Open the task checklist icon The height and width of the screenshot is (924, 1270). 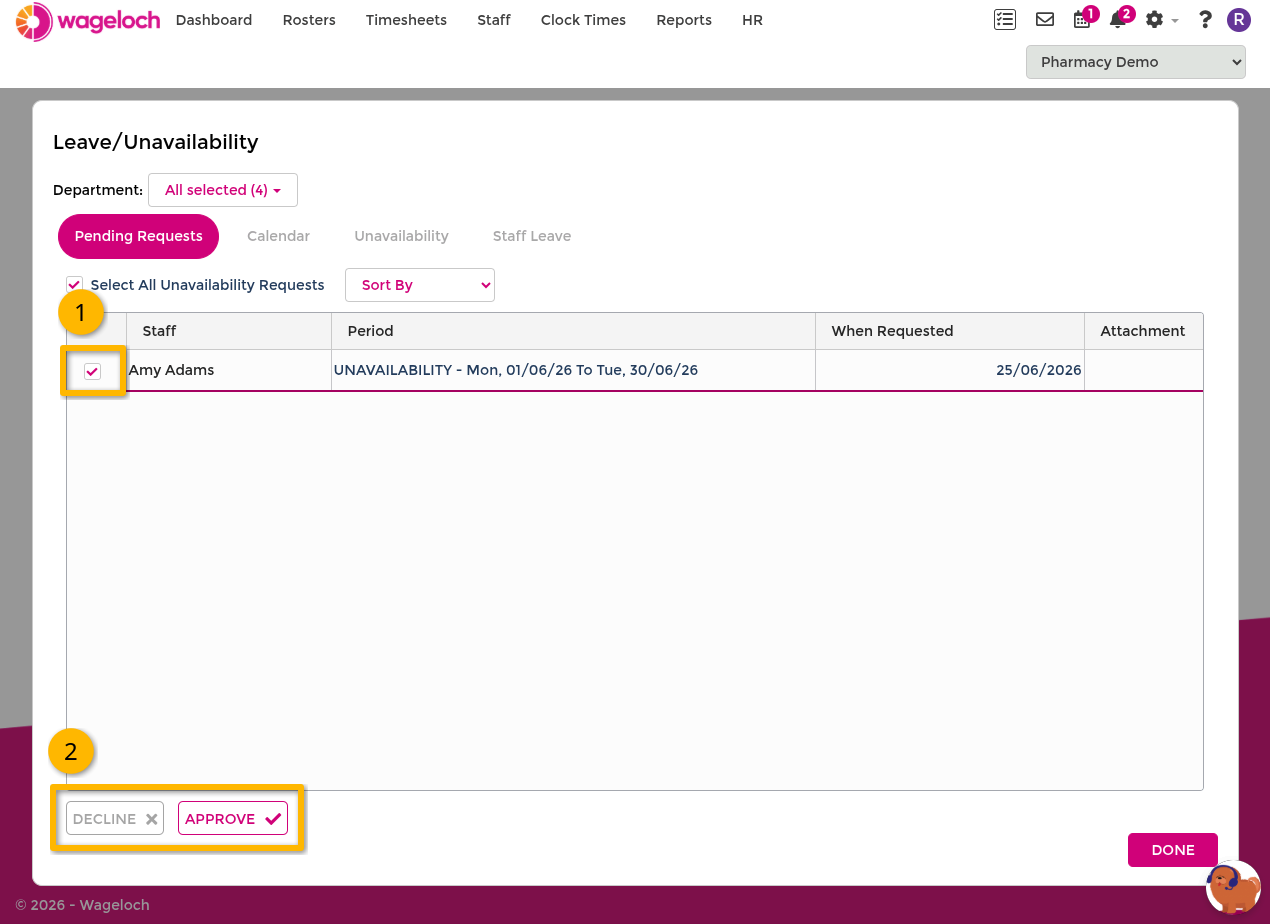(x=1005, y=19)
